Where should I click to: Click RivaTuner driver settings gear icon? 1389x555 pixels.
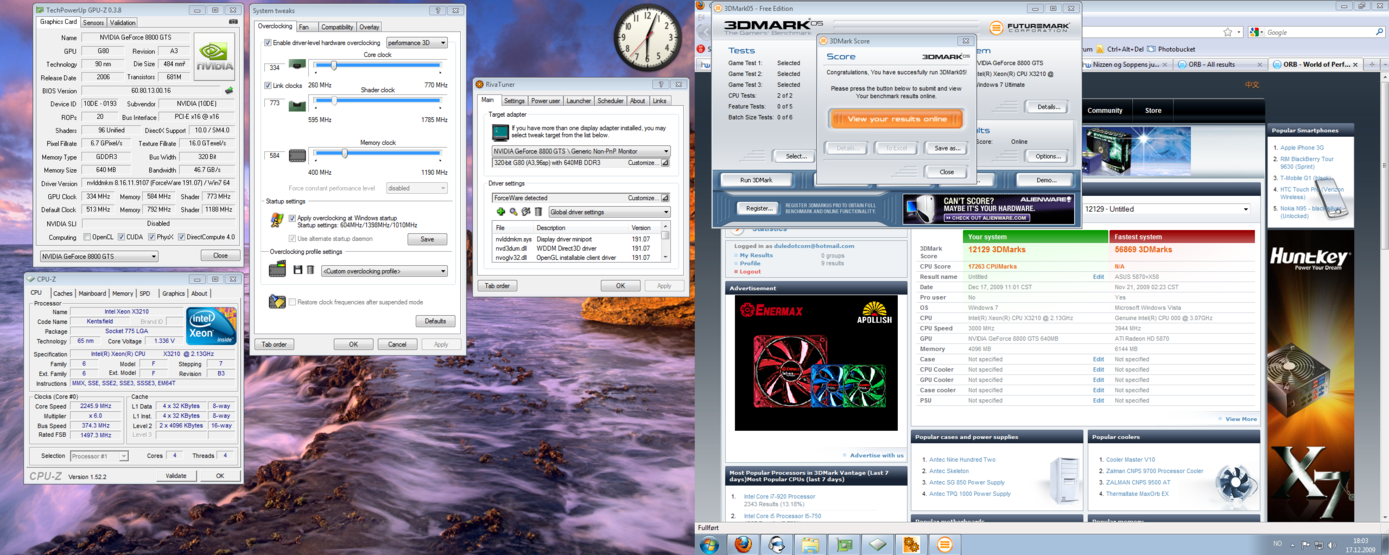(x=525, y=212)
